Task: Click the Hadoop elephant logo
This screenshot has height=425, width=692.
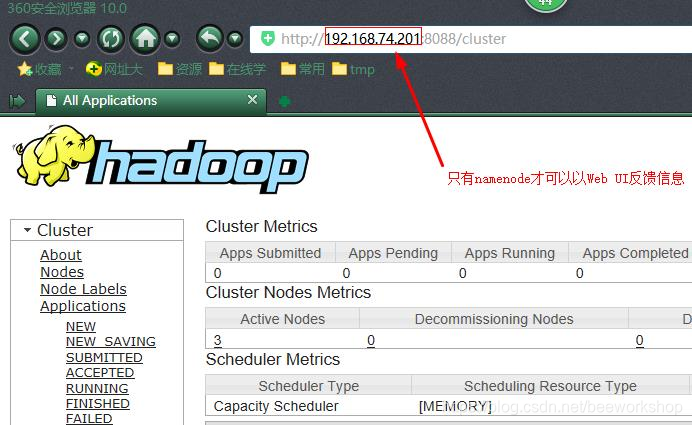Action: (161, 159)
